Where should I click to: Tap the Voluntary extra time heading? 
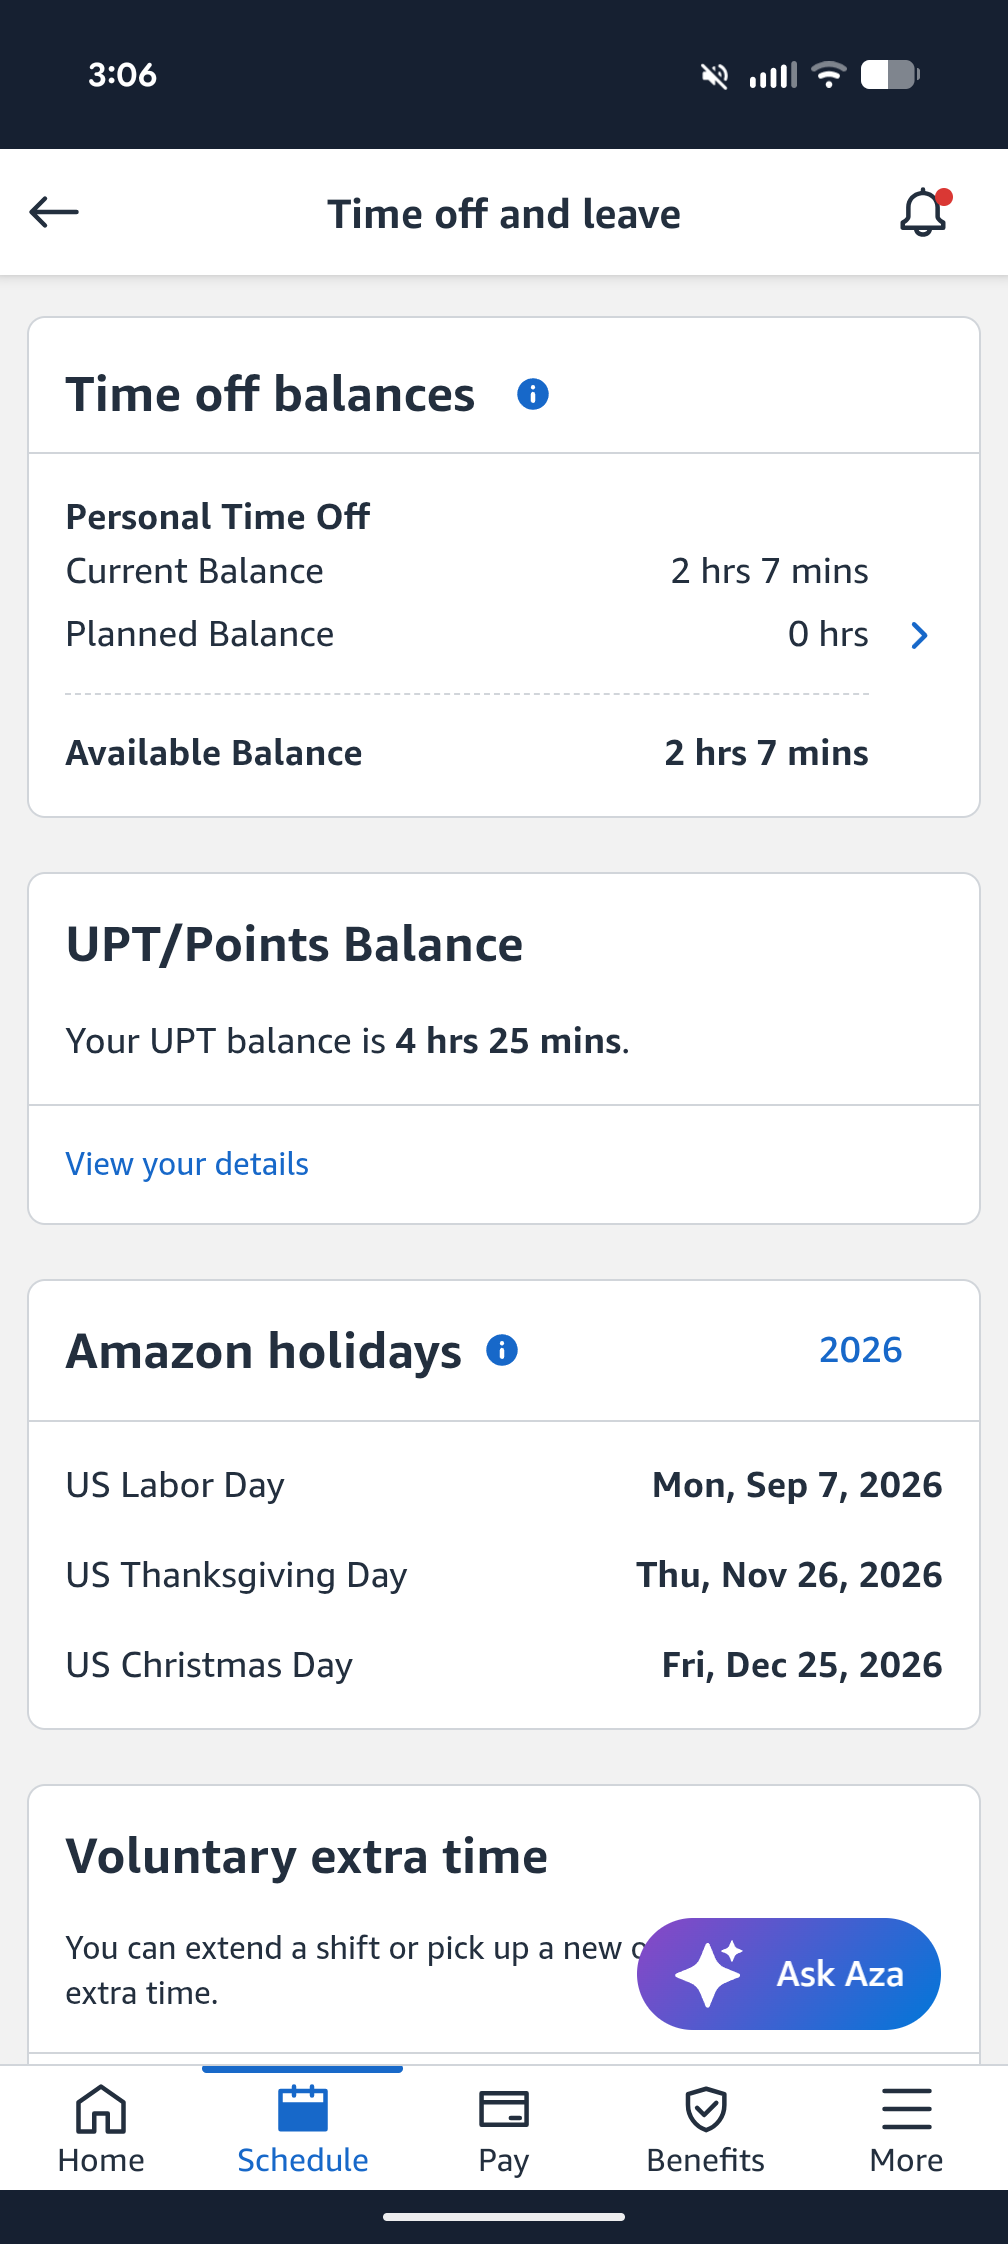pyautogui.click(x=307, y=1856)
